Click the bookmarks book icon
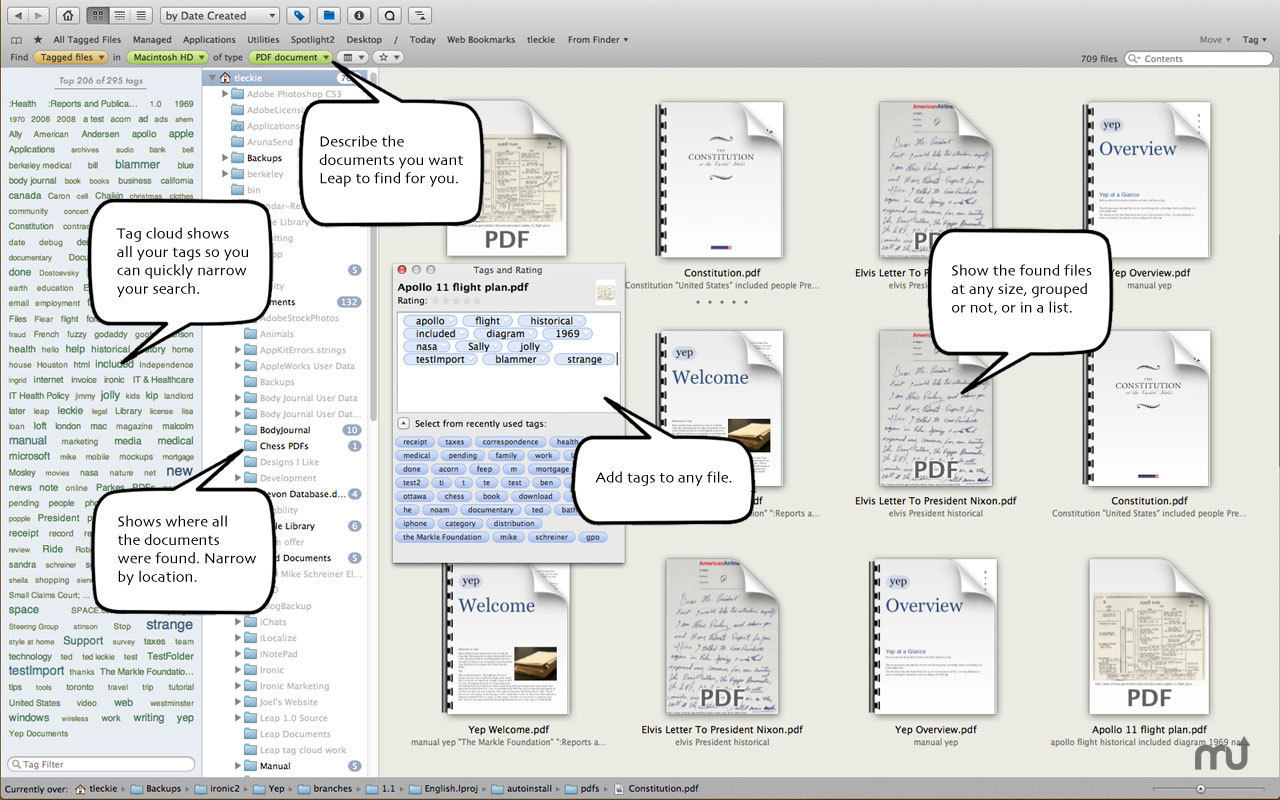1280x800 pixels. 16,40
